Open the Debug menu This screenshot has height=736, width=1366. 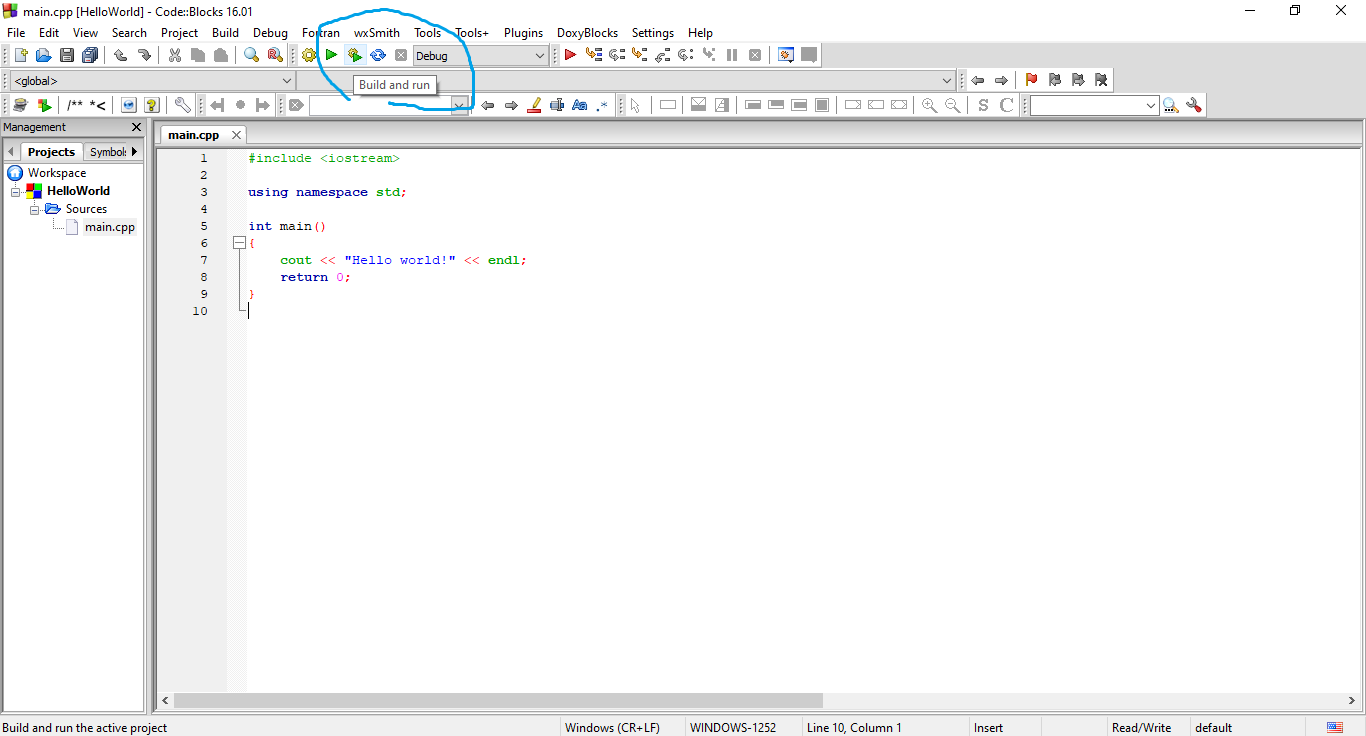click(270, 33)
